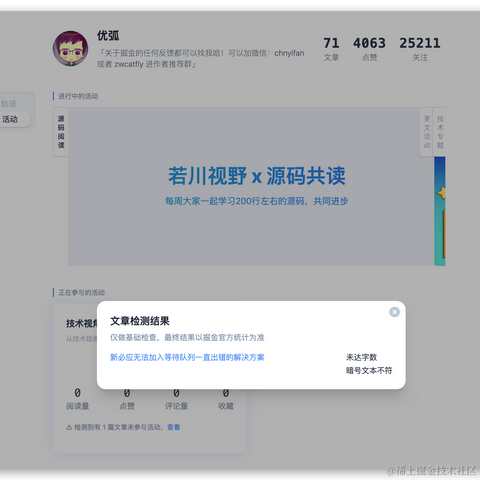The image size is (480, 480).
Task: Switch to the 技术专题 vertical tab
Action: [x=440, y=132]
